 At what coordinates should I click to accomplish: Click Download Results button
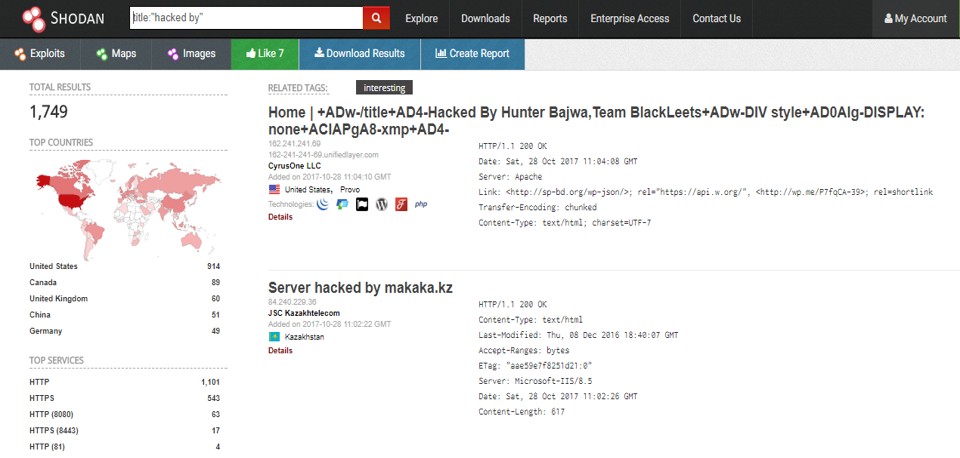[359, 54]
